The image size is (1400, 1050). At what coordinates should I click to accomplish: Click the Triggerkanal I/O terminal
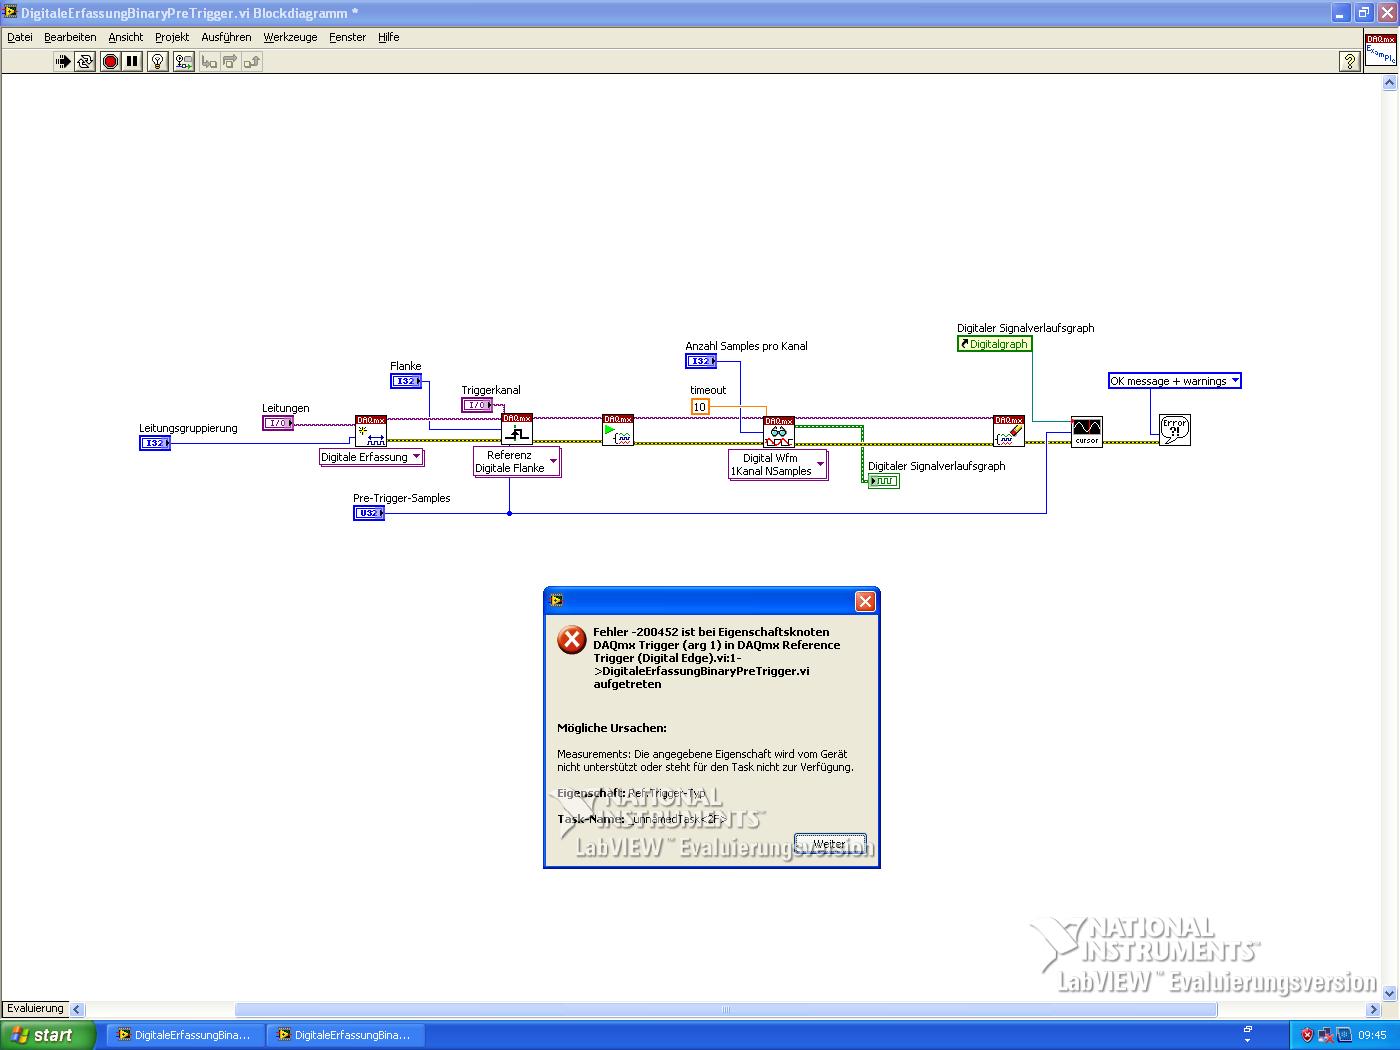click(x=477, y=405)
